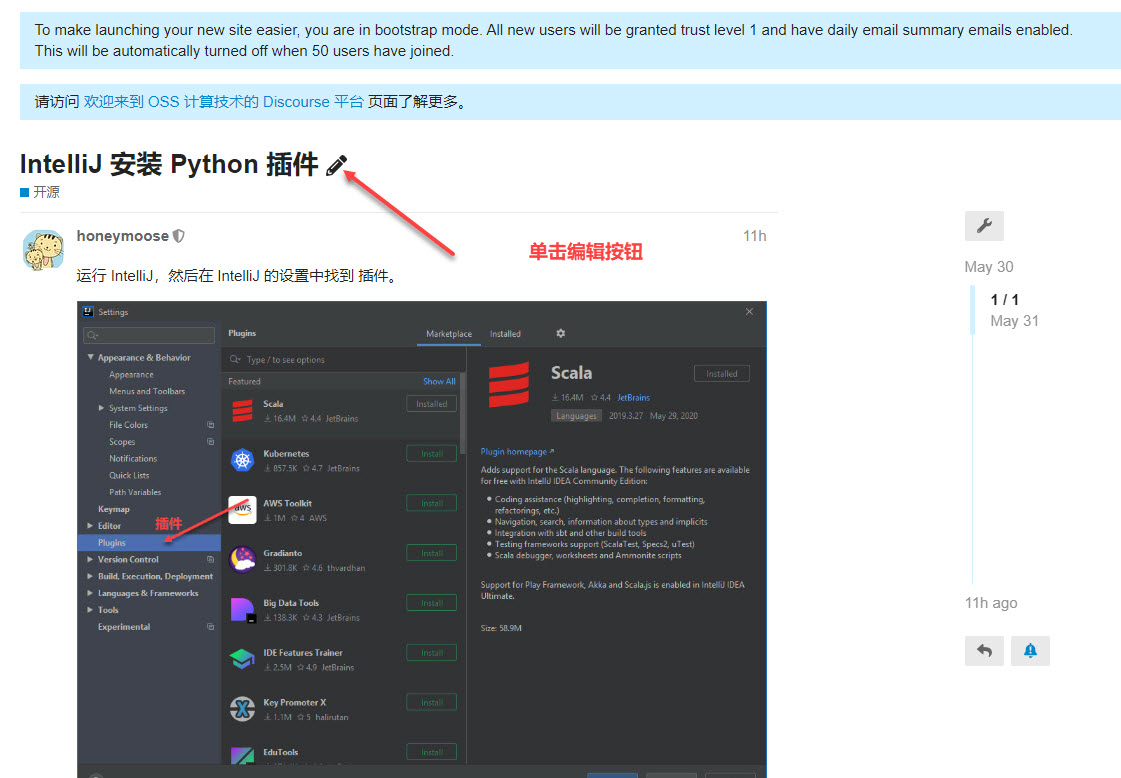Viewport: 1121px width, 778px height.
Task: Select the IDE Features Trainer plugin icon
Action: pyautogui.click(x=242, y=659)
